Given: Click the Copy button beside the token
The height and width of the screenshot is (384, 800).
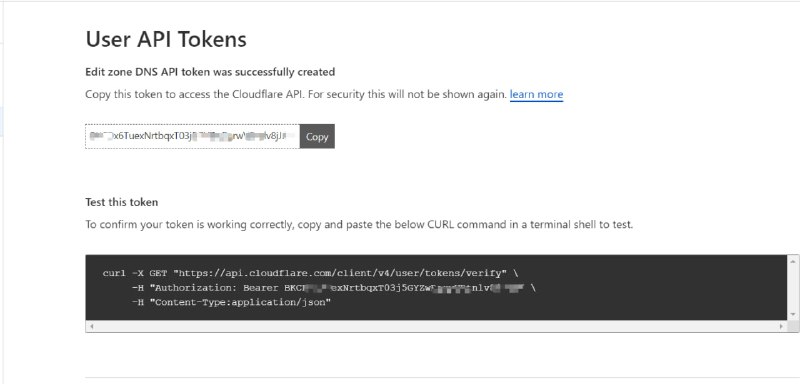Looking at the screenshot, I should [x=317, y=136].
